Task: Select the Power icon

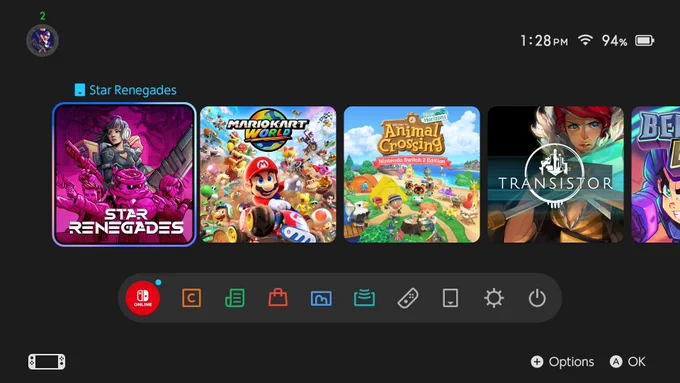Action: [x=537, y=298]
